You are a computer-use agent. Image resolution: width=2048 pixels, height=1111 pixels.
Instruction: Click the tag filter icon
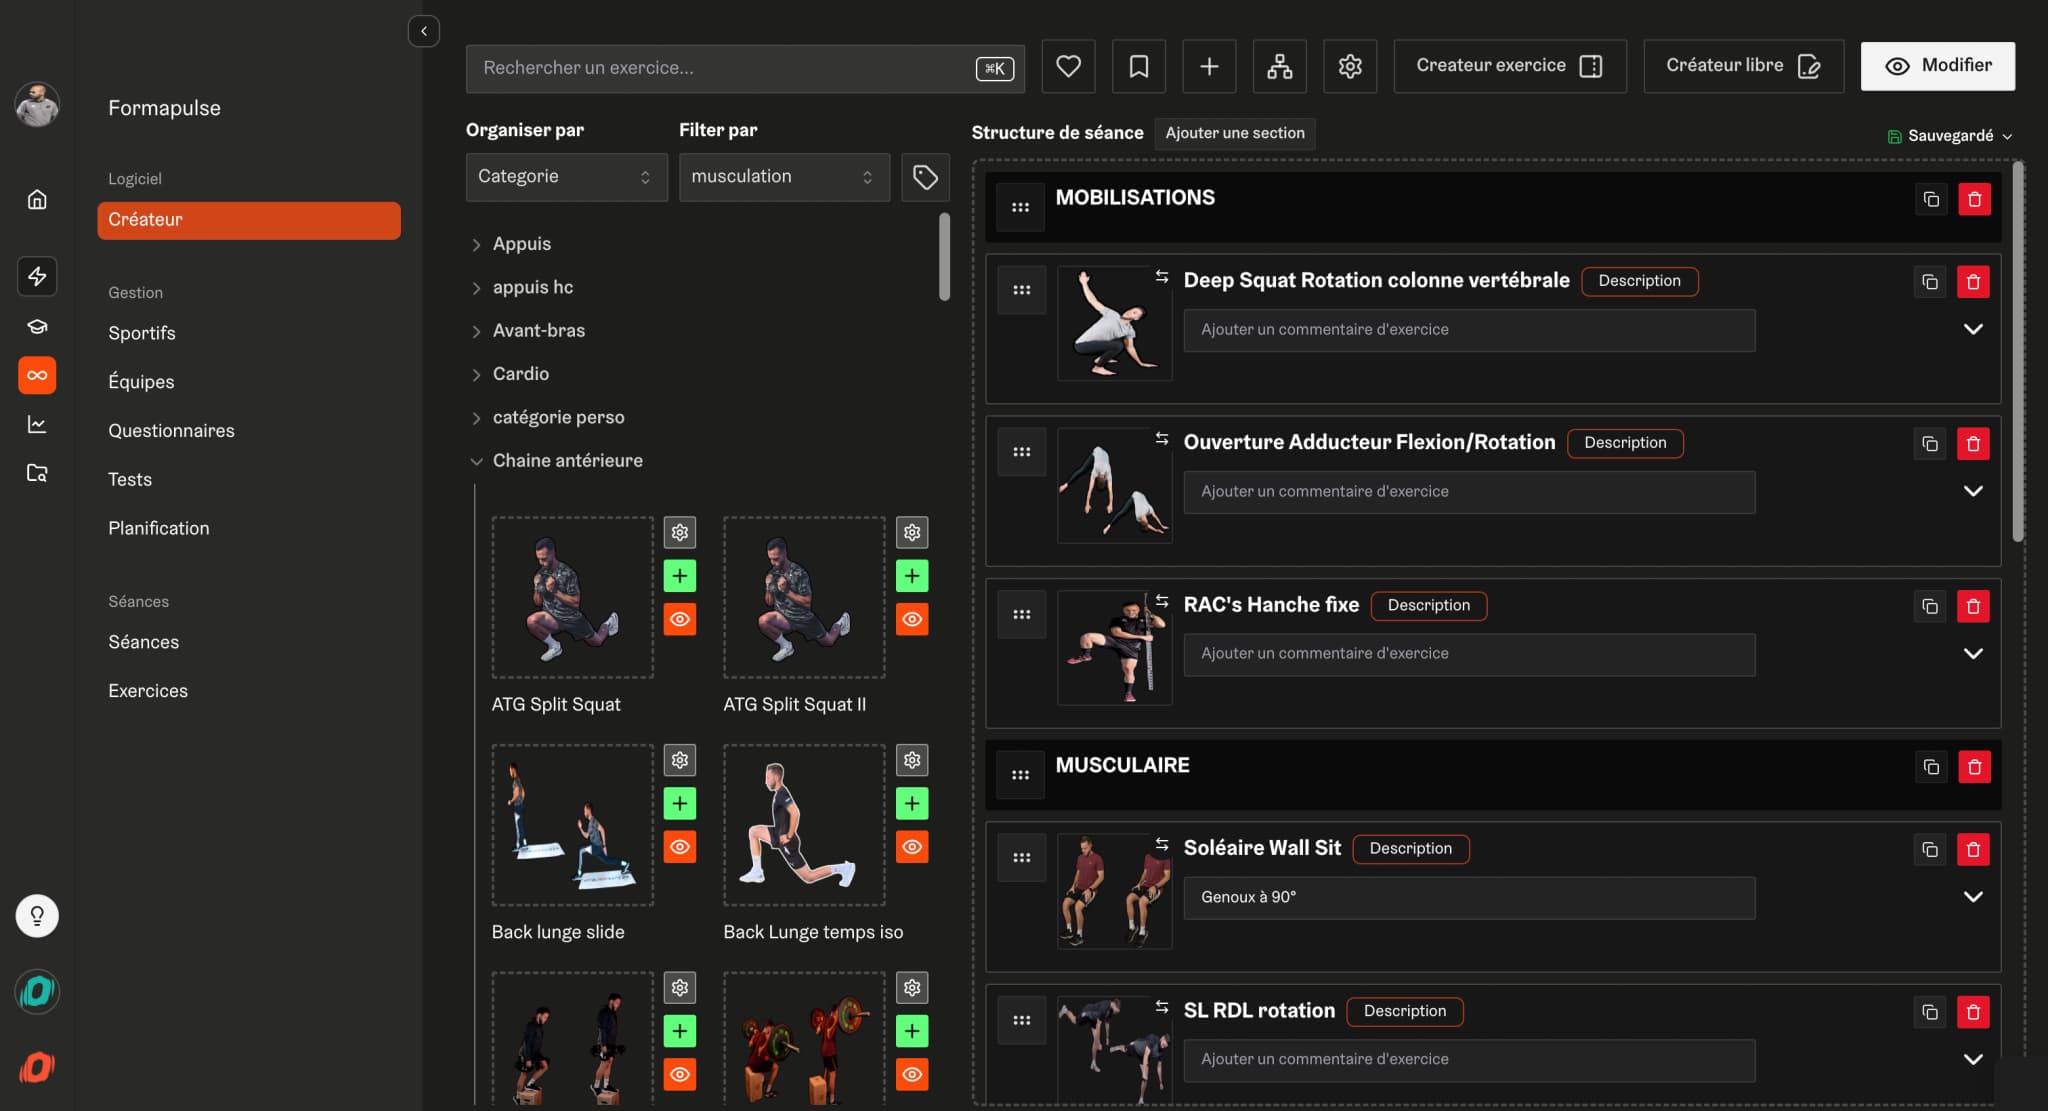[x=924, y=177]
